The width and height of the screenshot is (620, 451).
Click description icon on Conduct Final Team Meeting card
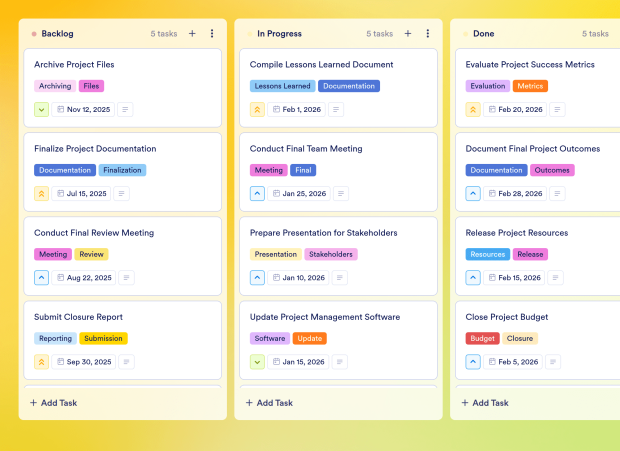click(x=341, y=194)
